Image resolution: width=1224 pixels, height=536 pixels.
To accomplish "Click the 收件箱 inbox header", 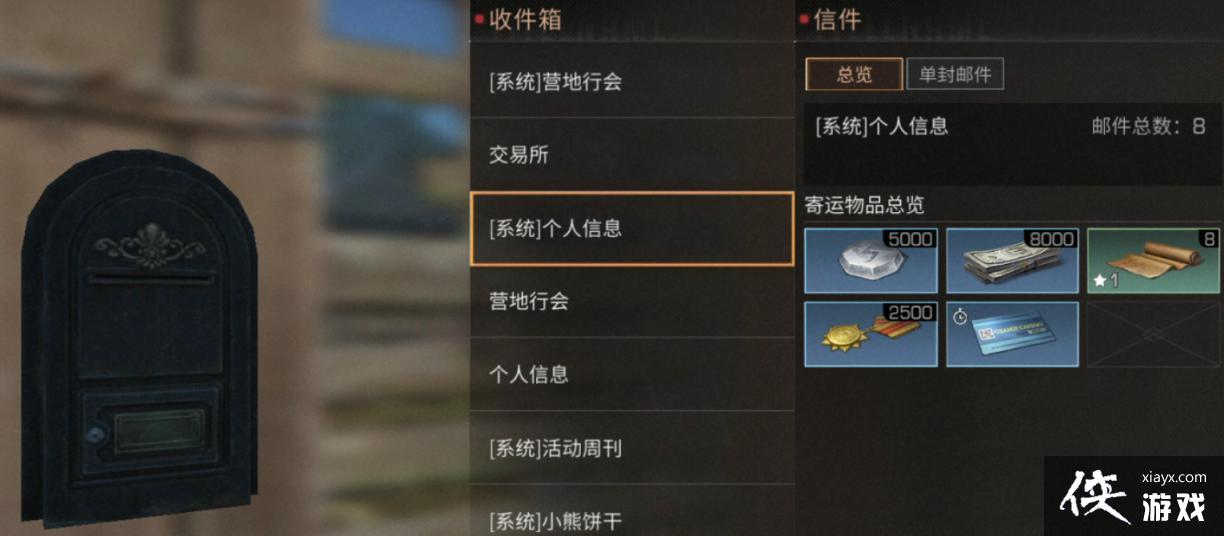I will tap(526, 19).
